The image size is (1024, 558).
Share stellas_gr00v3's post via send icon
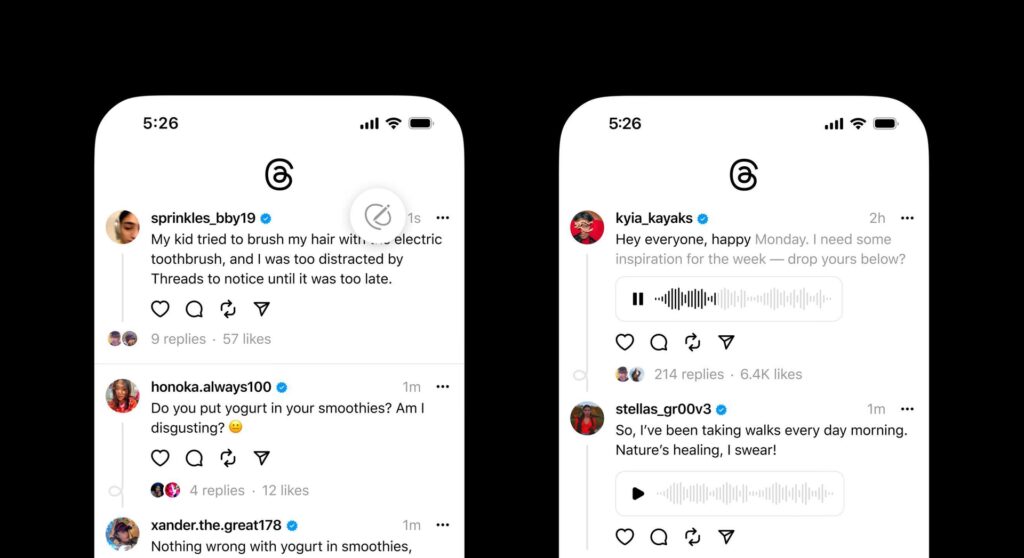click(x=726, y=536)
